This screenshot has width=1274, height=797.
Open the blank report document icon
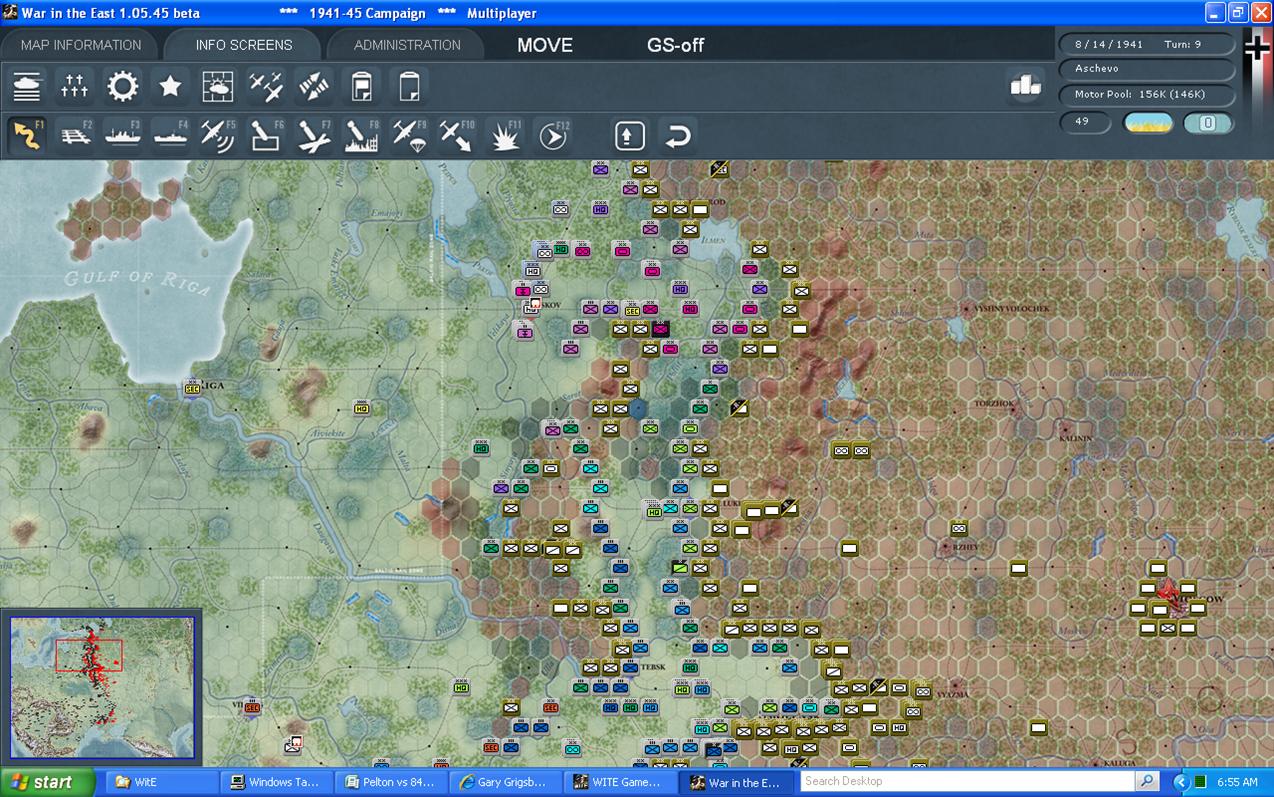pos(409,87)
